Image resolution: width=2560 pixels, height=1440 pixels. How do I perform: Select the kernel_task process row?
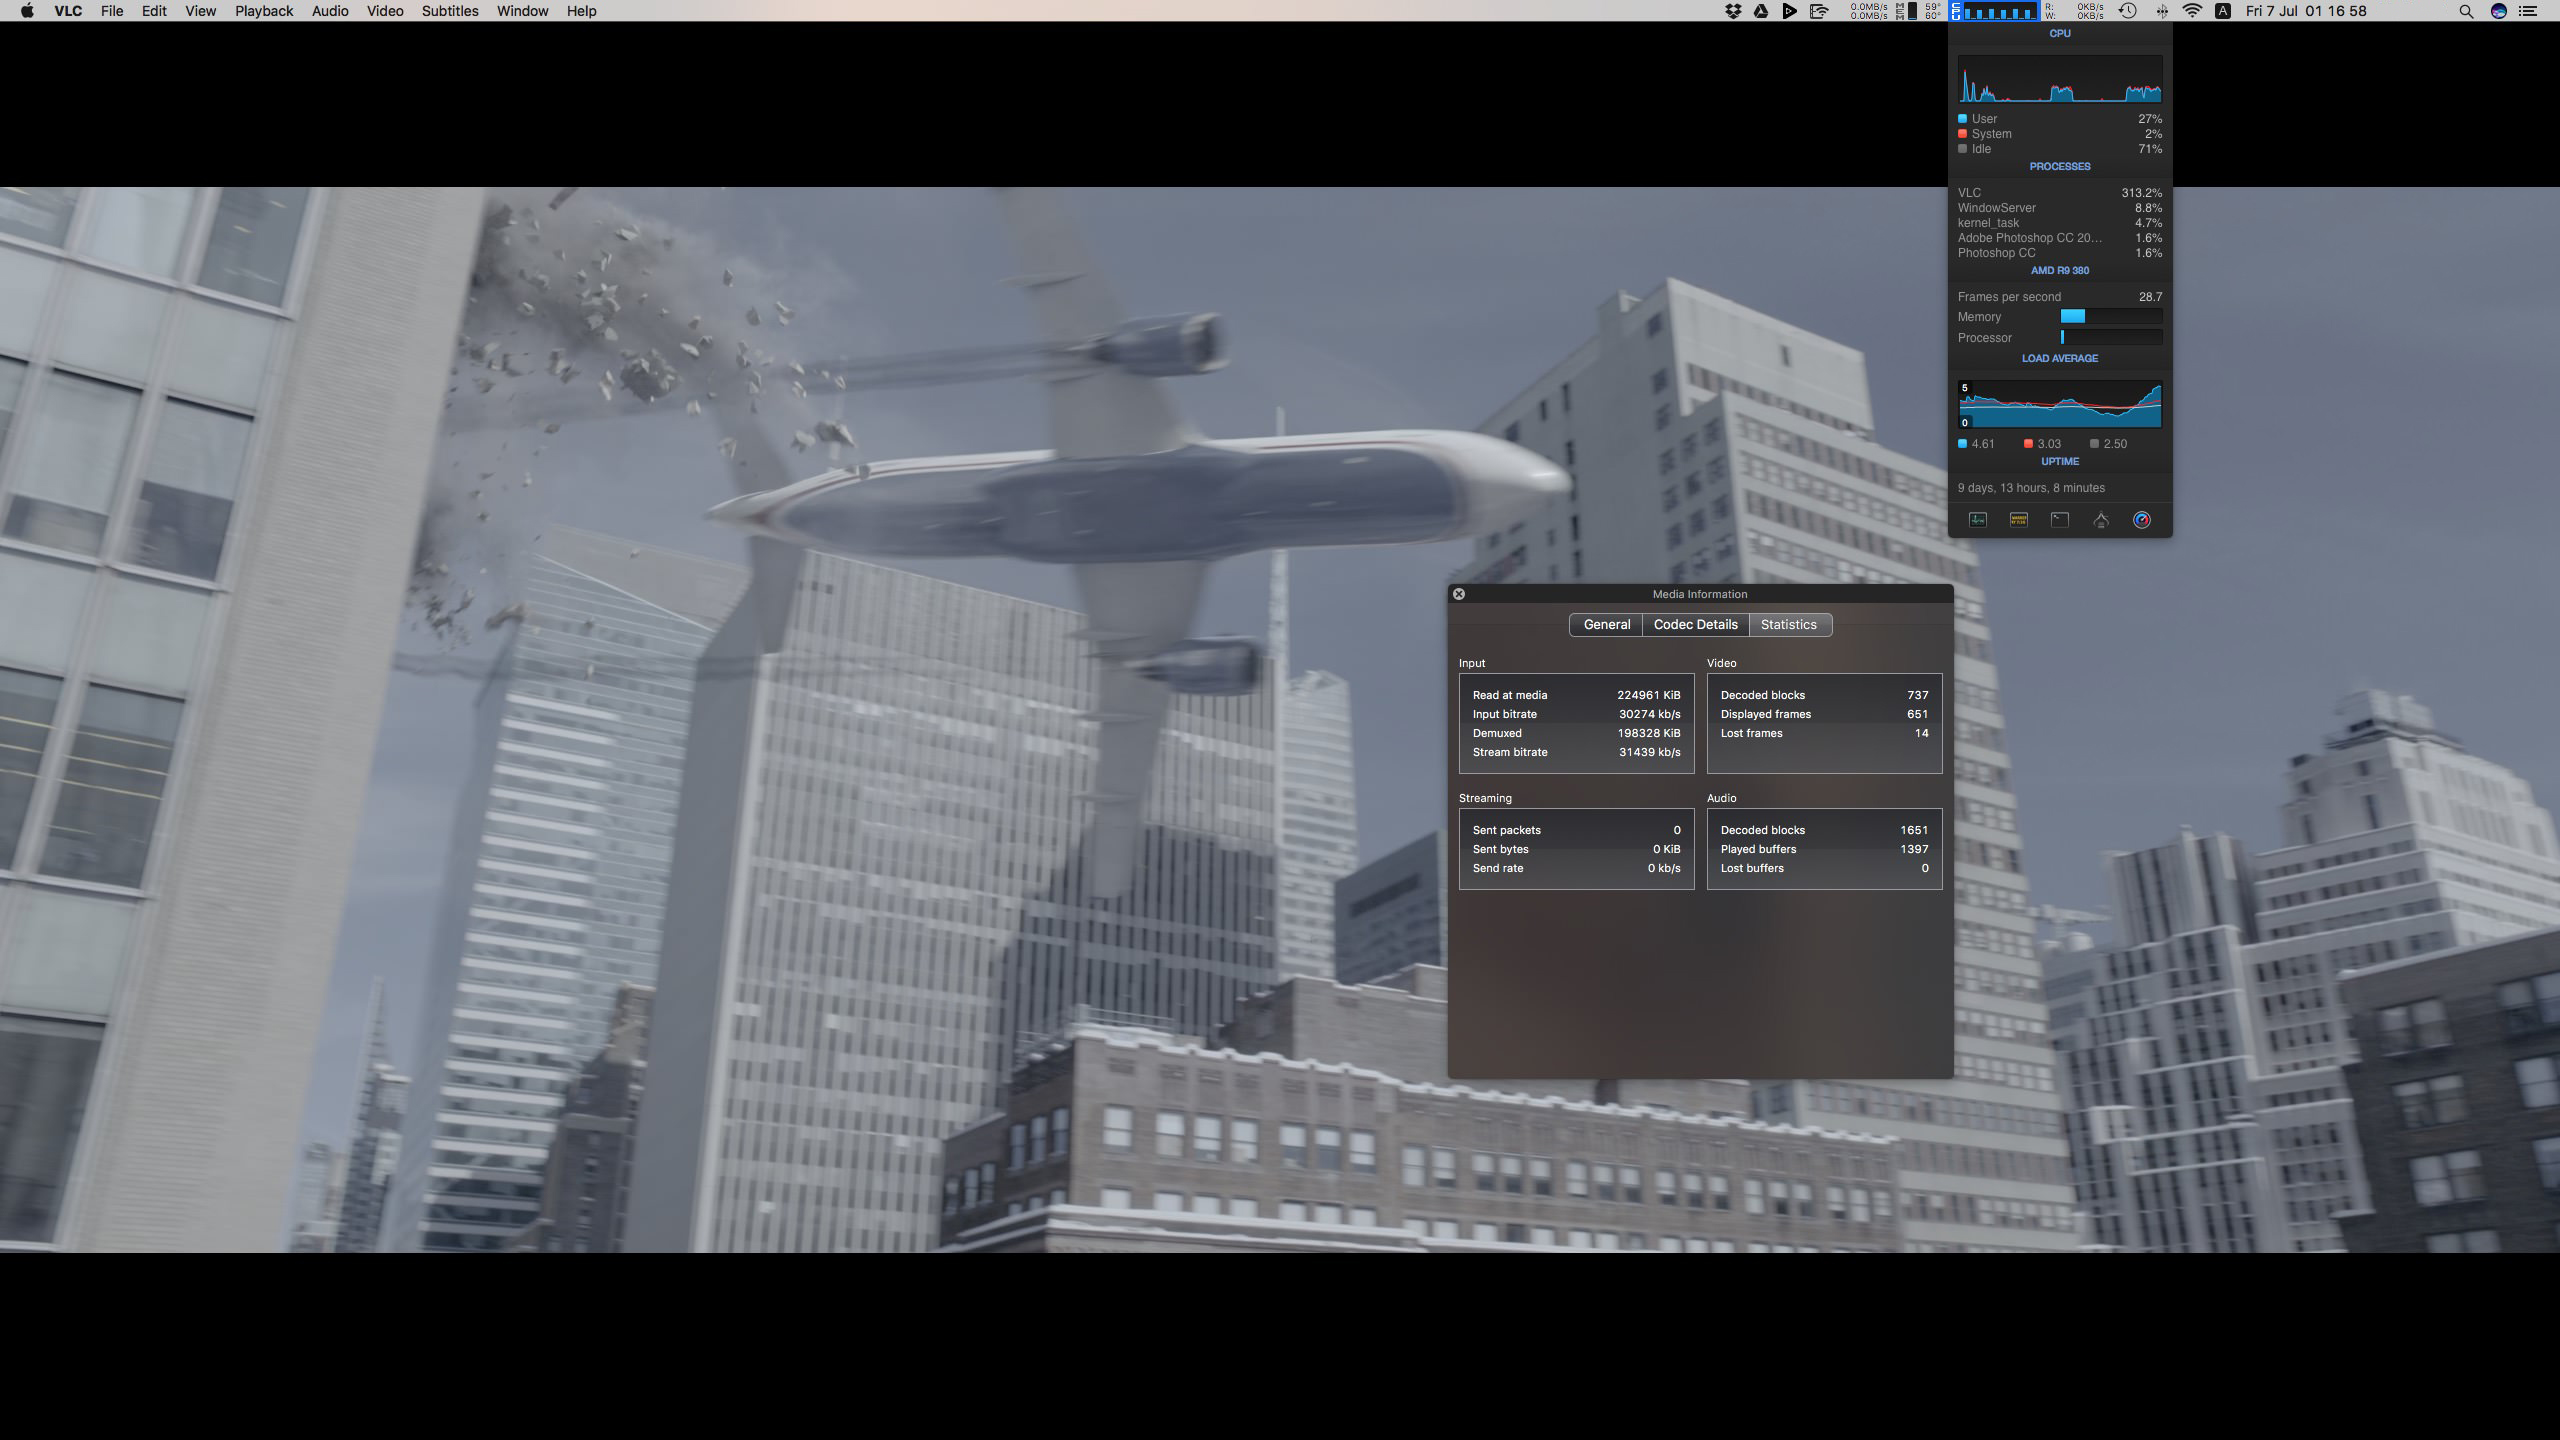point(2060,223)
